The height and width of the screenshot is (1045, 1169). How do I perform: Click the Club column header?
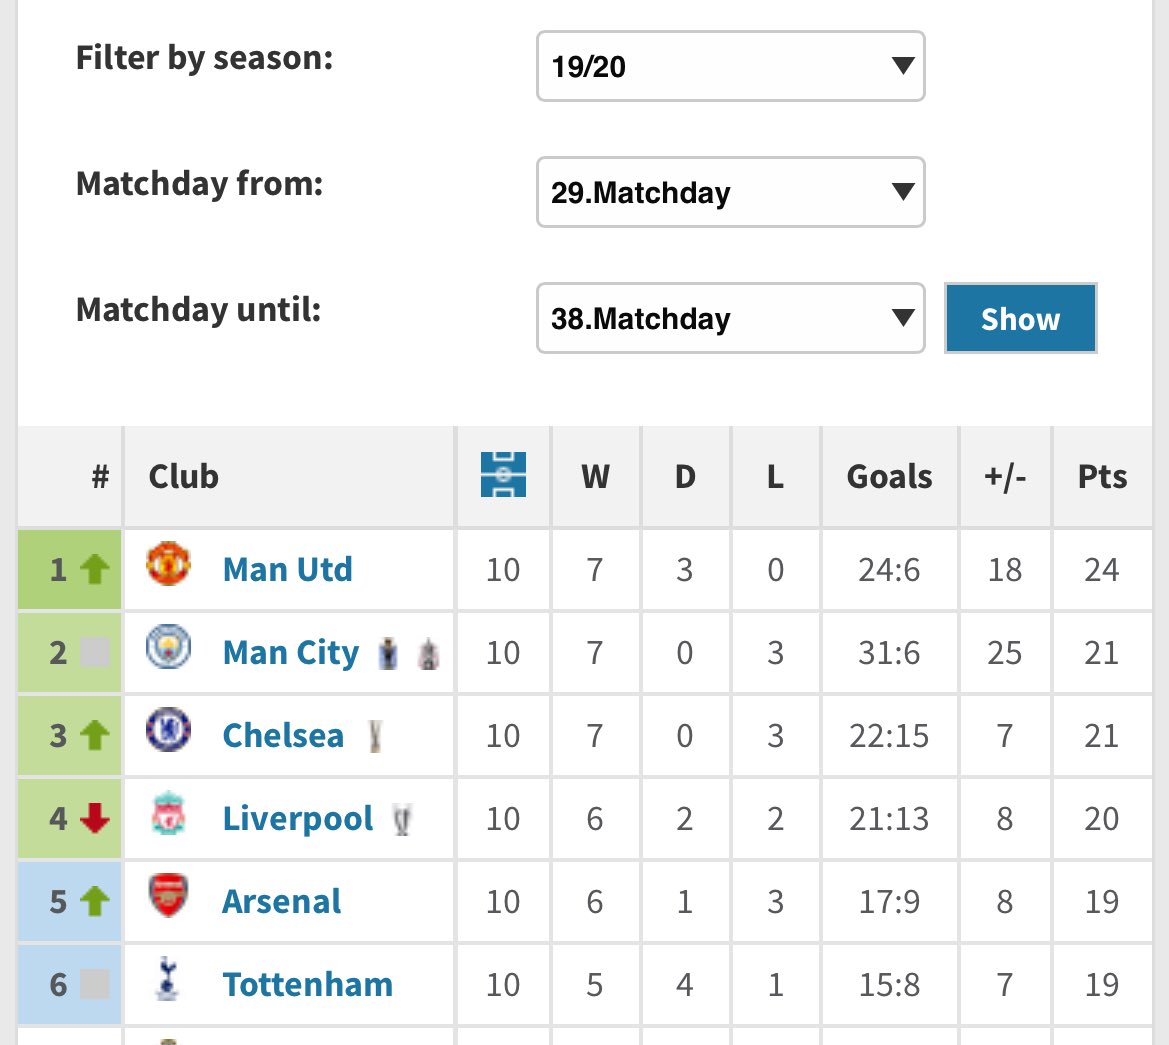pos(183,477)
